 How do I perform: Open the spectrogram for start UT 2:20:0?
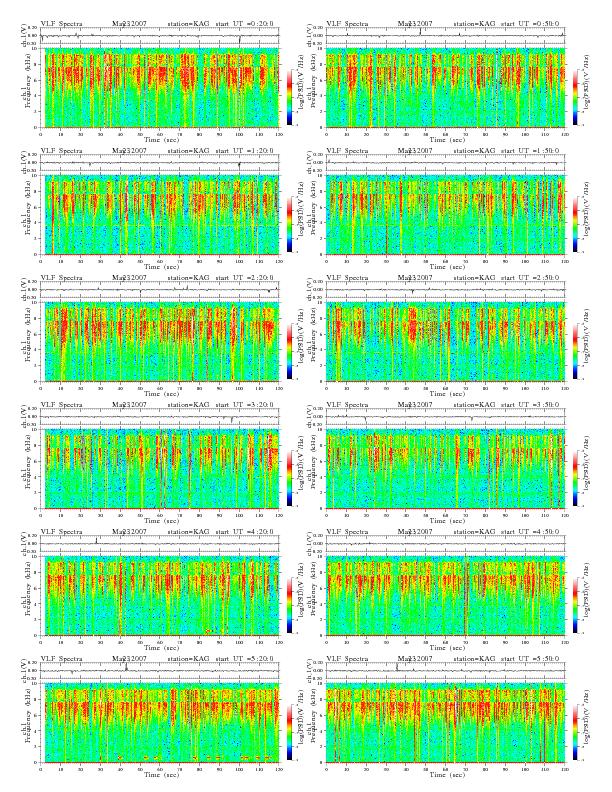coord(160,342)
